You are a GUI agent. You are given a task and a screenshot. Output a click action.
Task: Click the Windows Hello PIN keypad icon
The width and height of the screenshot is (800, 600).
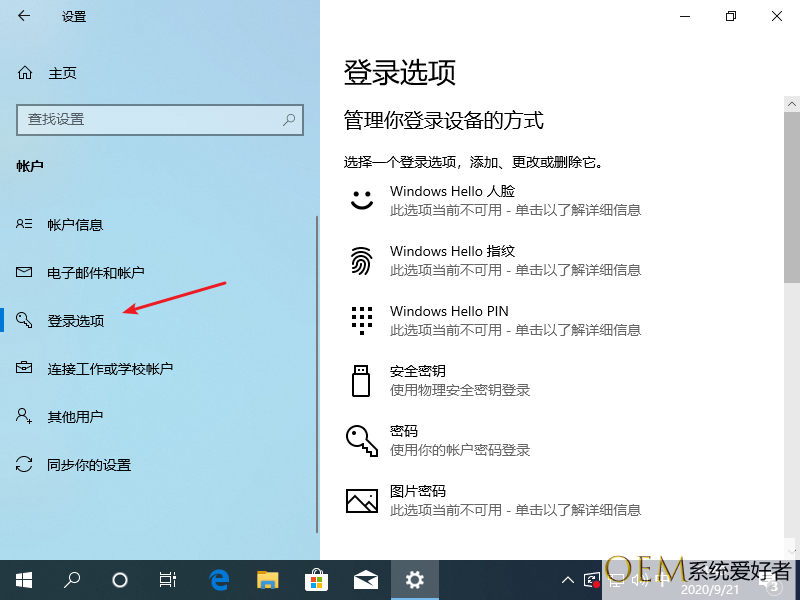pos(361,320)
